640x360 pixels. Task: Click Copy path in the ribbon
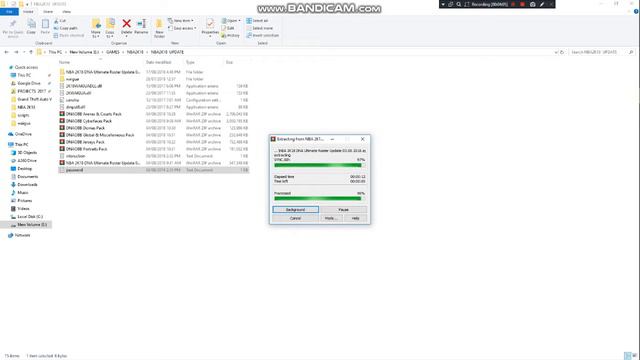tap(65, 28)
